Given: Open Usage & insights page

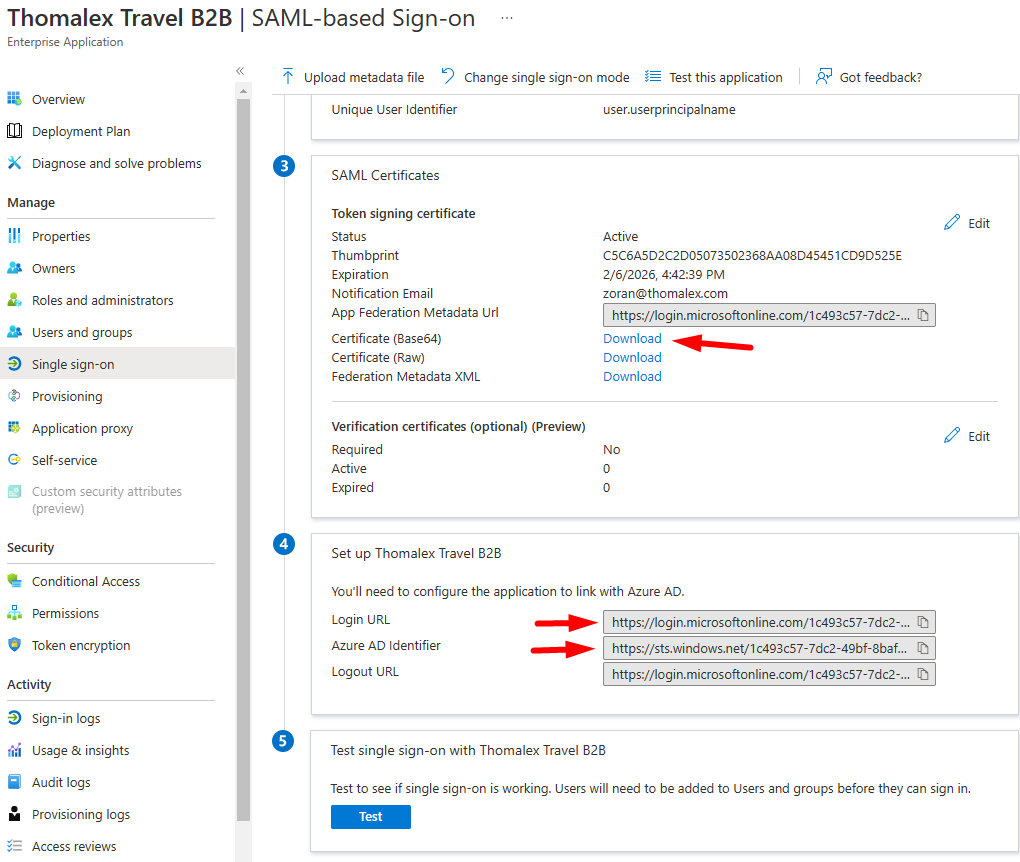Looking at the screenshot, I should tap(81, 750).
